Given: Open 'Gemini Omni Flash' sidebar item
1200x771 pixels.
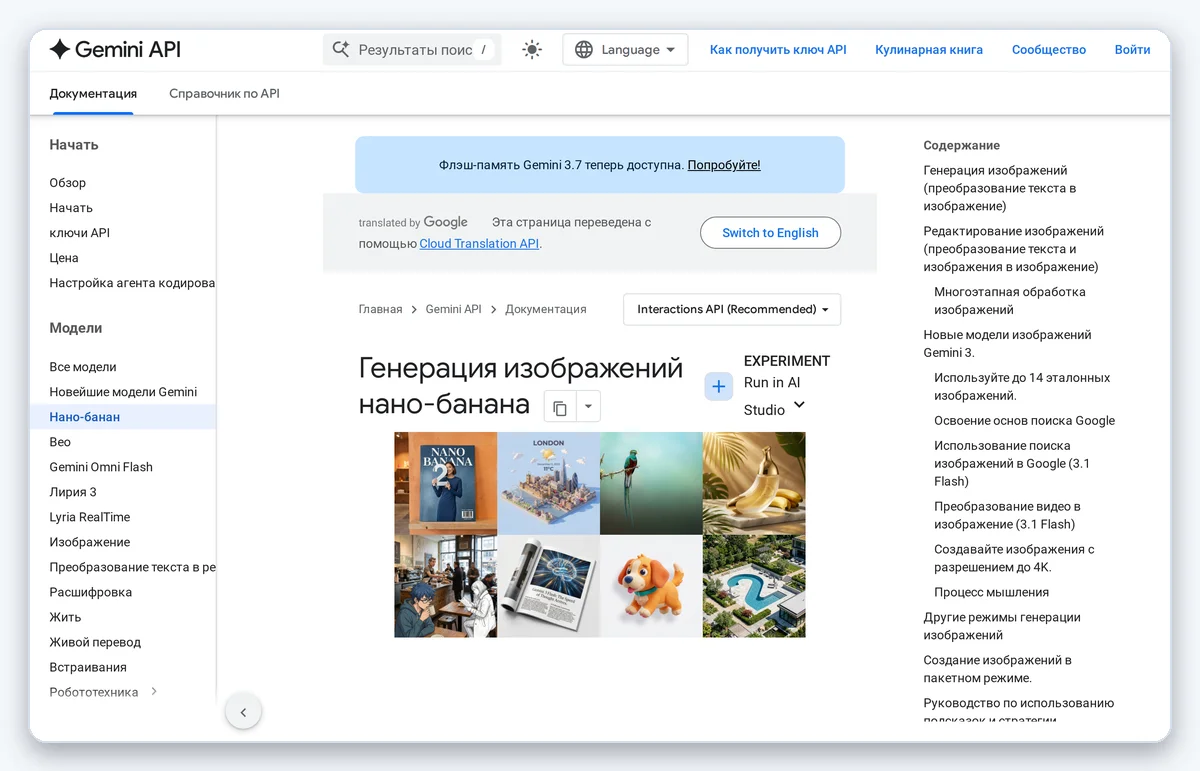Looking at the screenshot, I should [101, 467].
